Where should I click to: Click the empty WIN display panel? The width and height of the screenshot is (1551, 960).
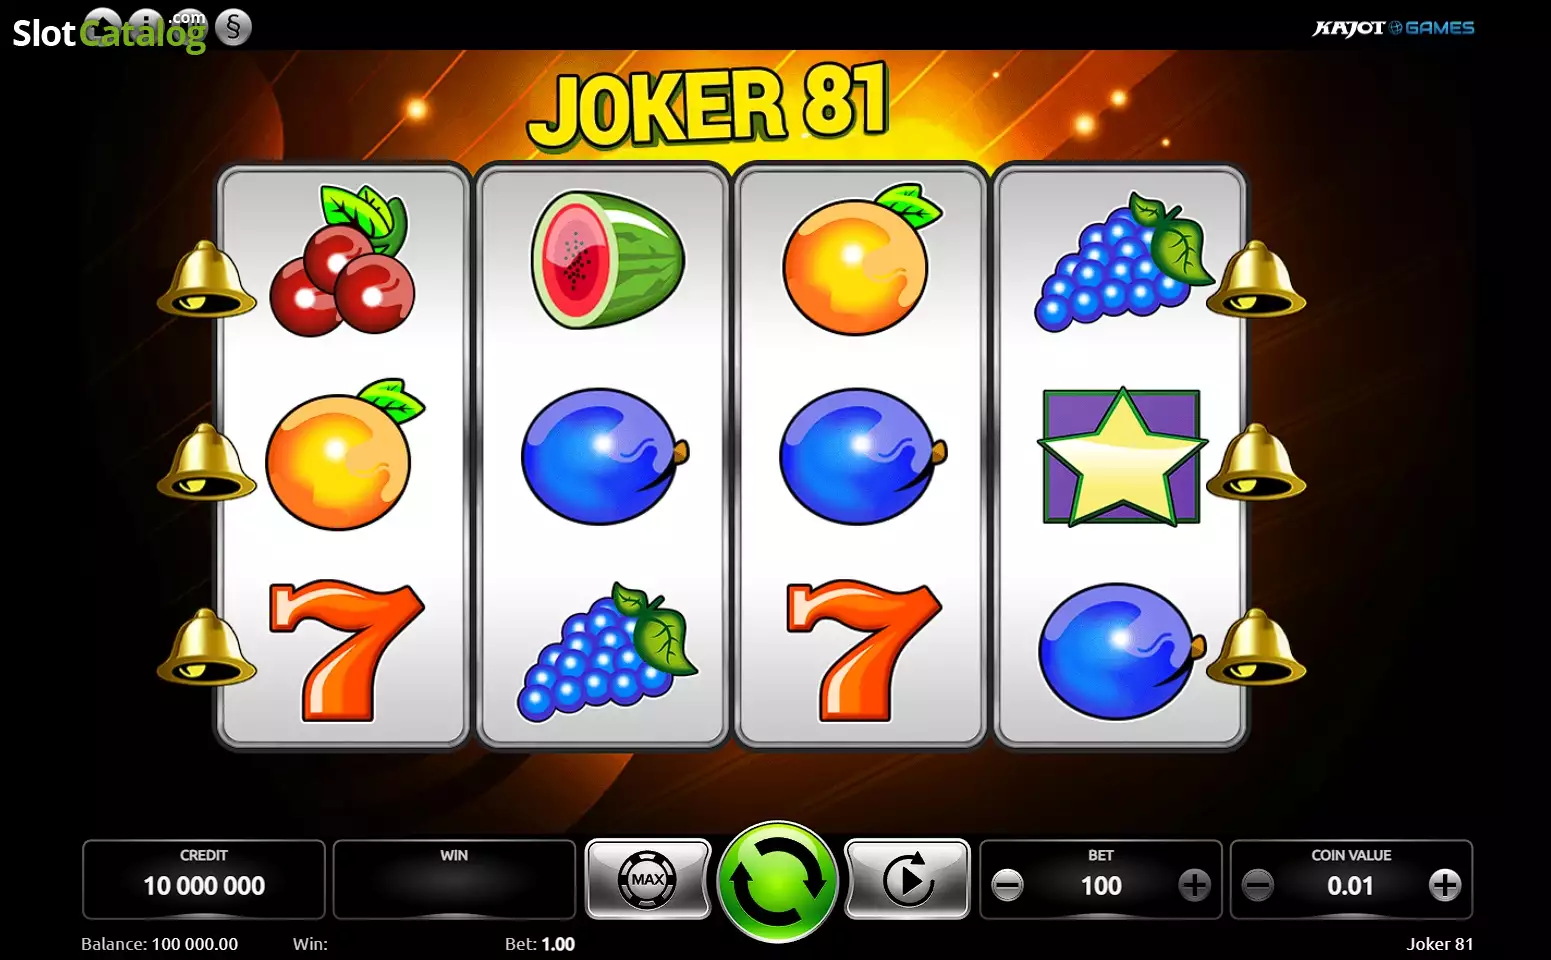coord(454,879)
